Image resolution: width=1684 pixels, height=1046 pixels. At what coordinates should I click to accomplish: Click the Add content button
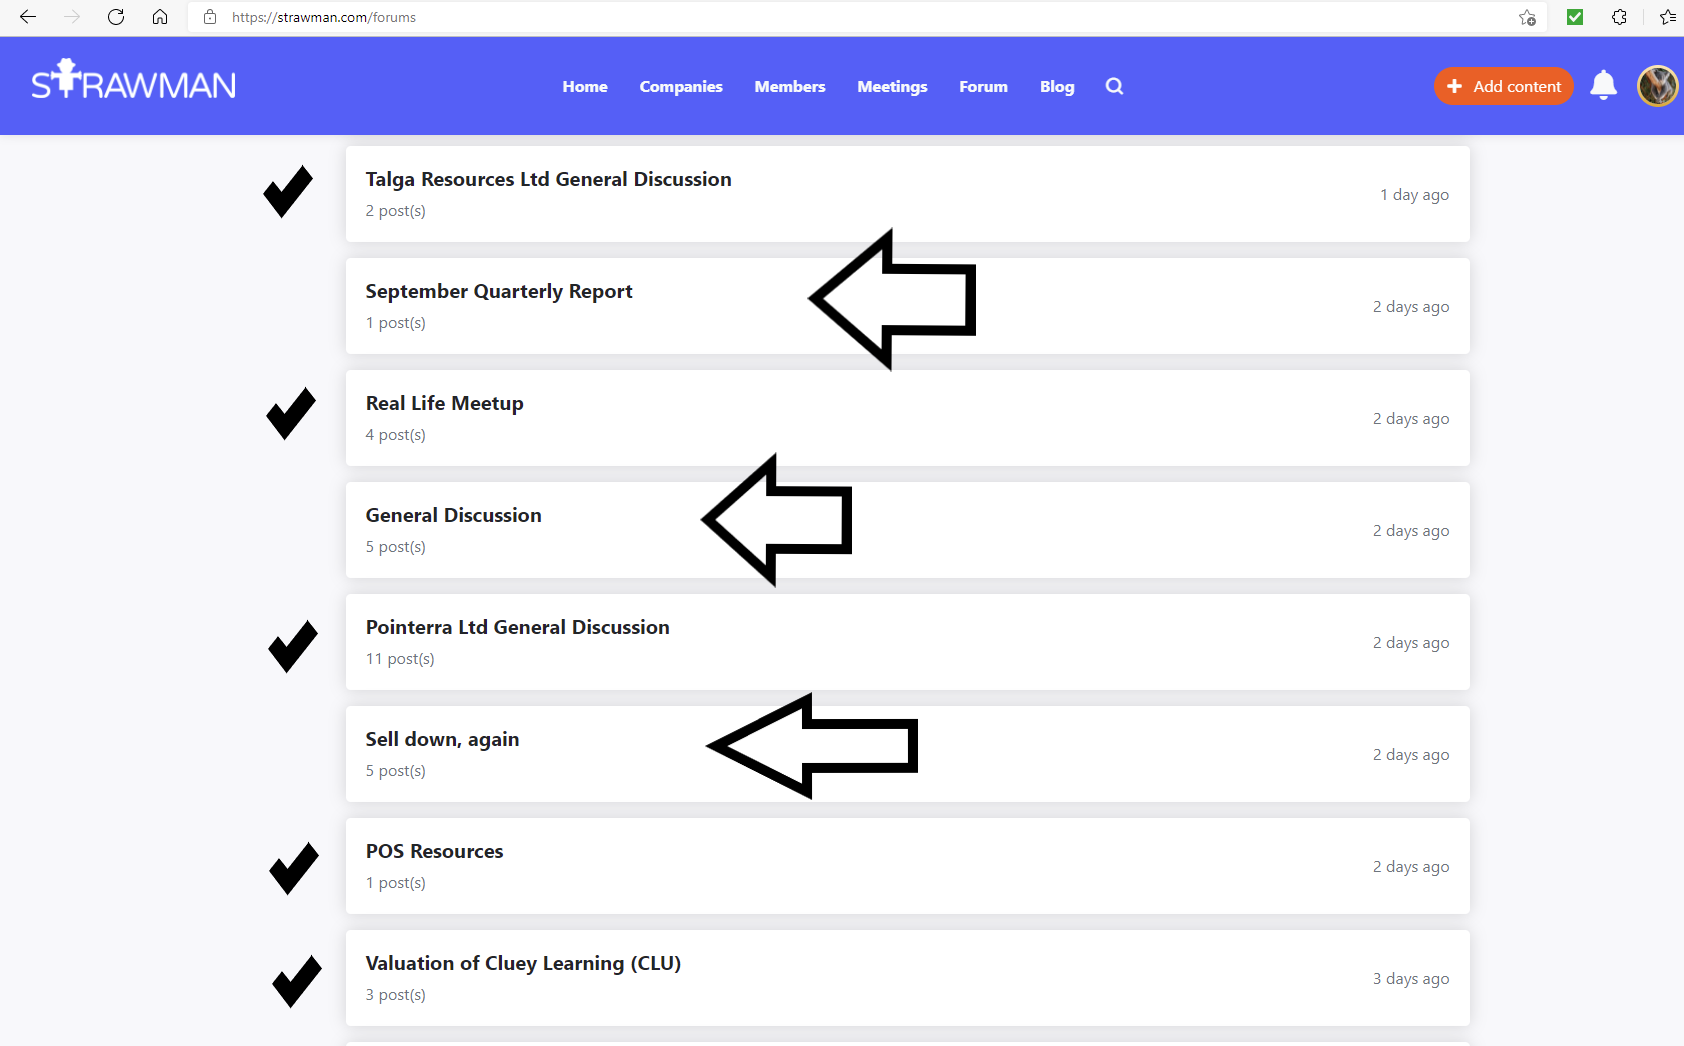[x=1503, y=87]
